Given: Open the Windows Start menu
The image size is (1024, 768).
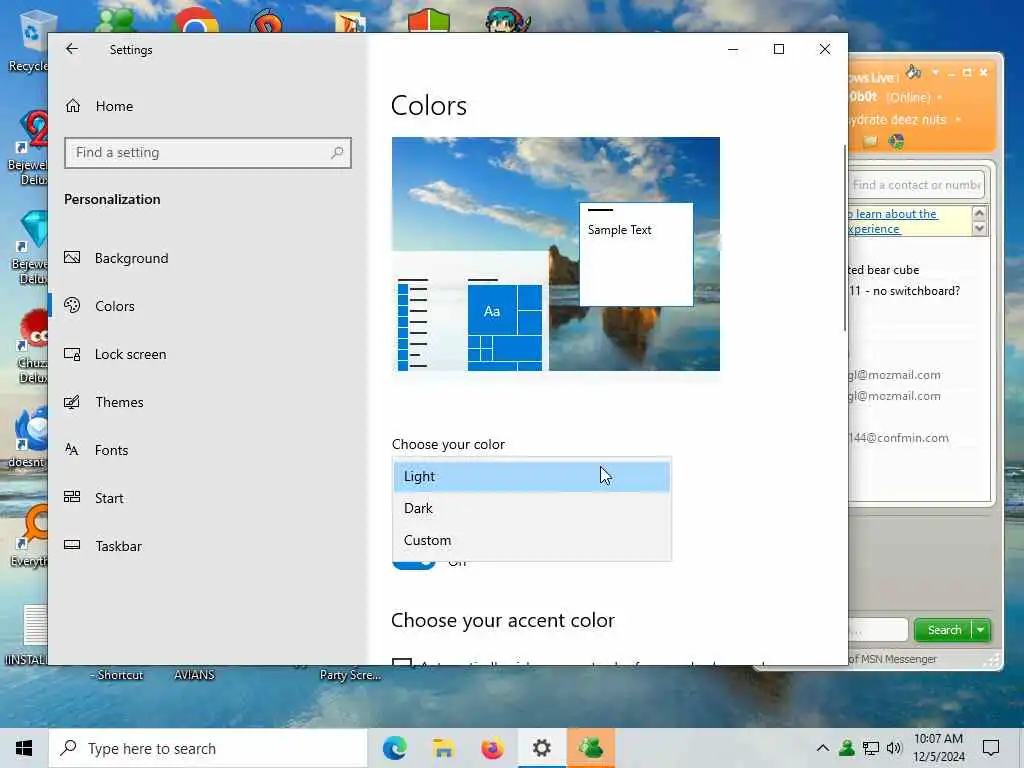Looking at the screenshot, I should (24, 748).
